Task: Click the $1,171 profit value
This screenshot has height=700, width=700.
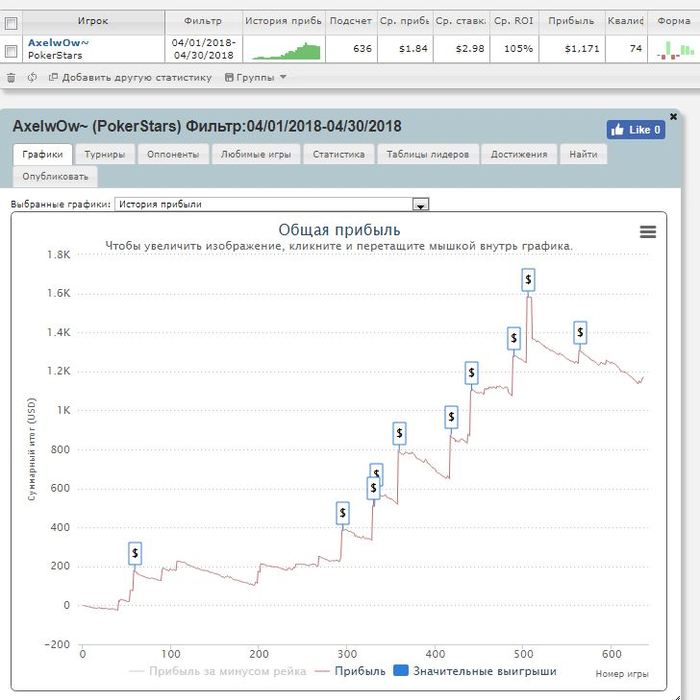Action: click(x=582, y=49)
